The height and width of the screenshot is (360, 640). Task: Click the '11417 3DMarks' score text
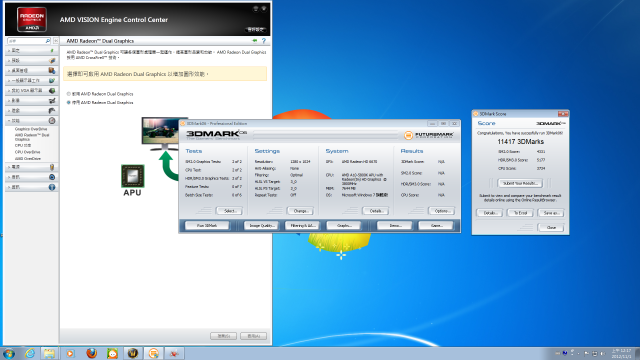click(520, 142)
